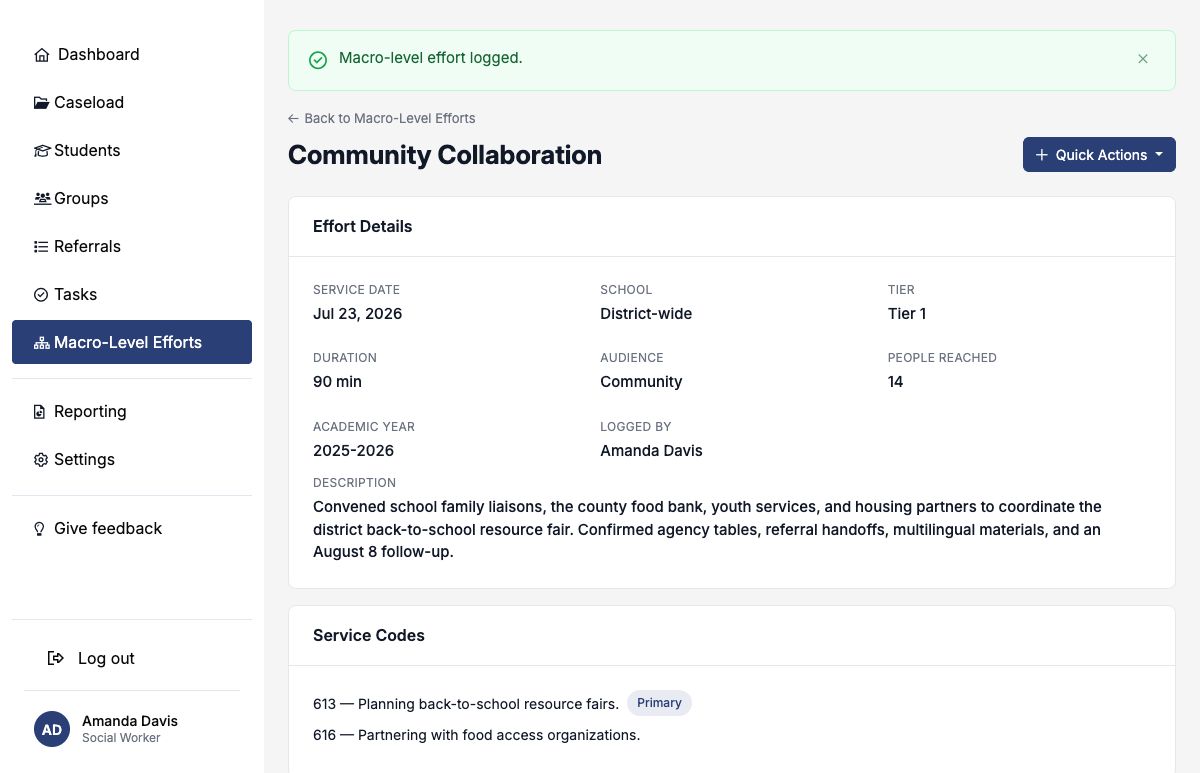This screenshot has height=773, width=1200.
Task: Click the Macro-Level Efforts hierarchy icon
Action: pyautogui.click(x=42, y=343)
